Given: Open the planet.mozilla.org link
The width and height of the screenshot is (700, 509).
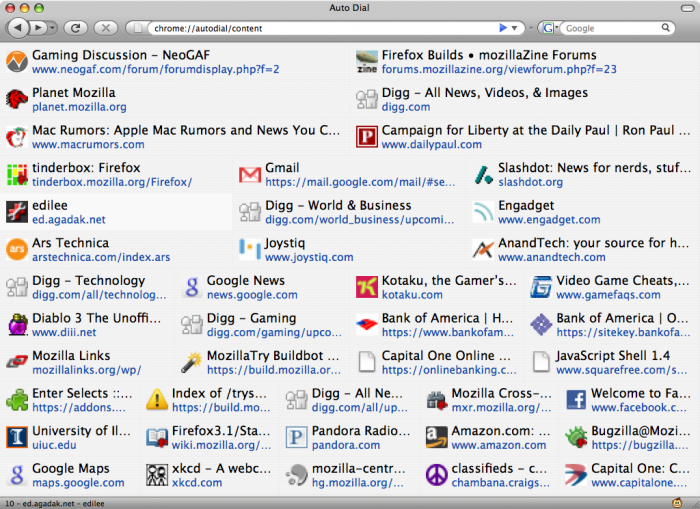Looking at the screenshot, I should pyautogui.click(x=79, y=107).
